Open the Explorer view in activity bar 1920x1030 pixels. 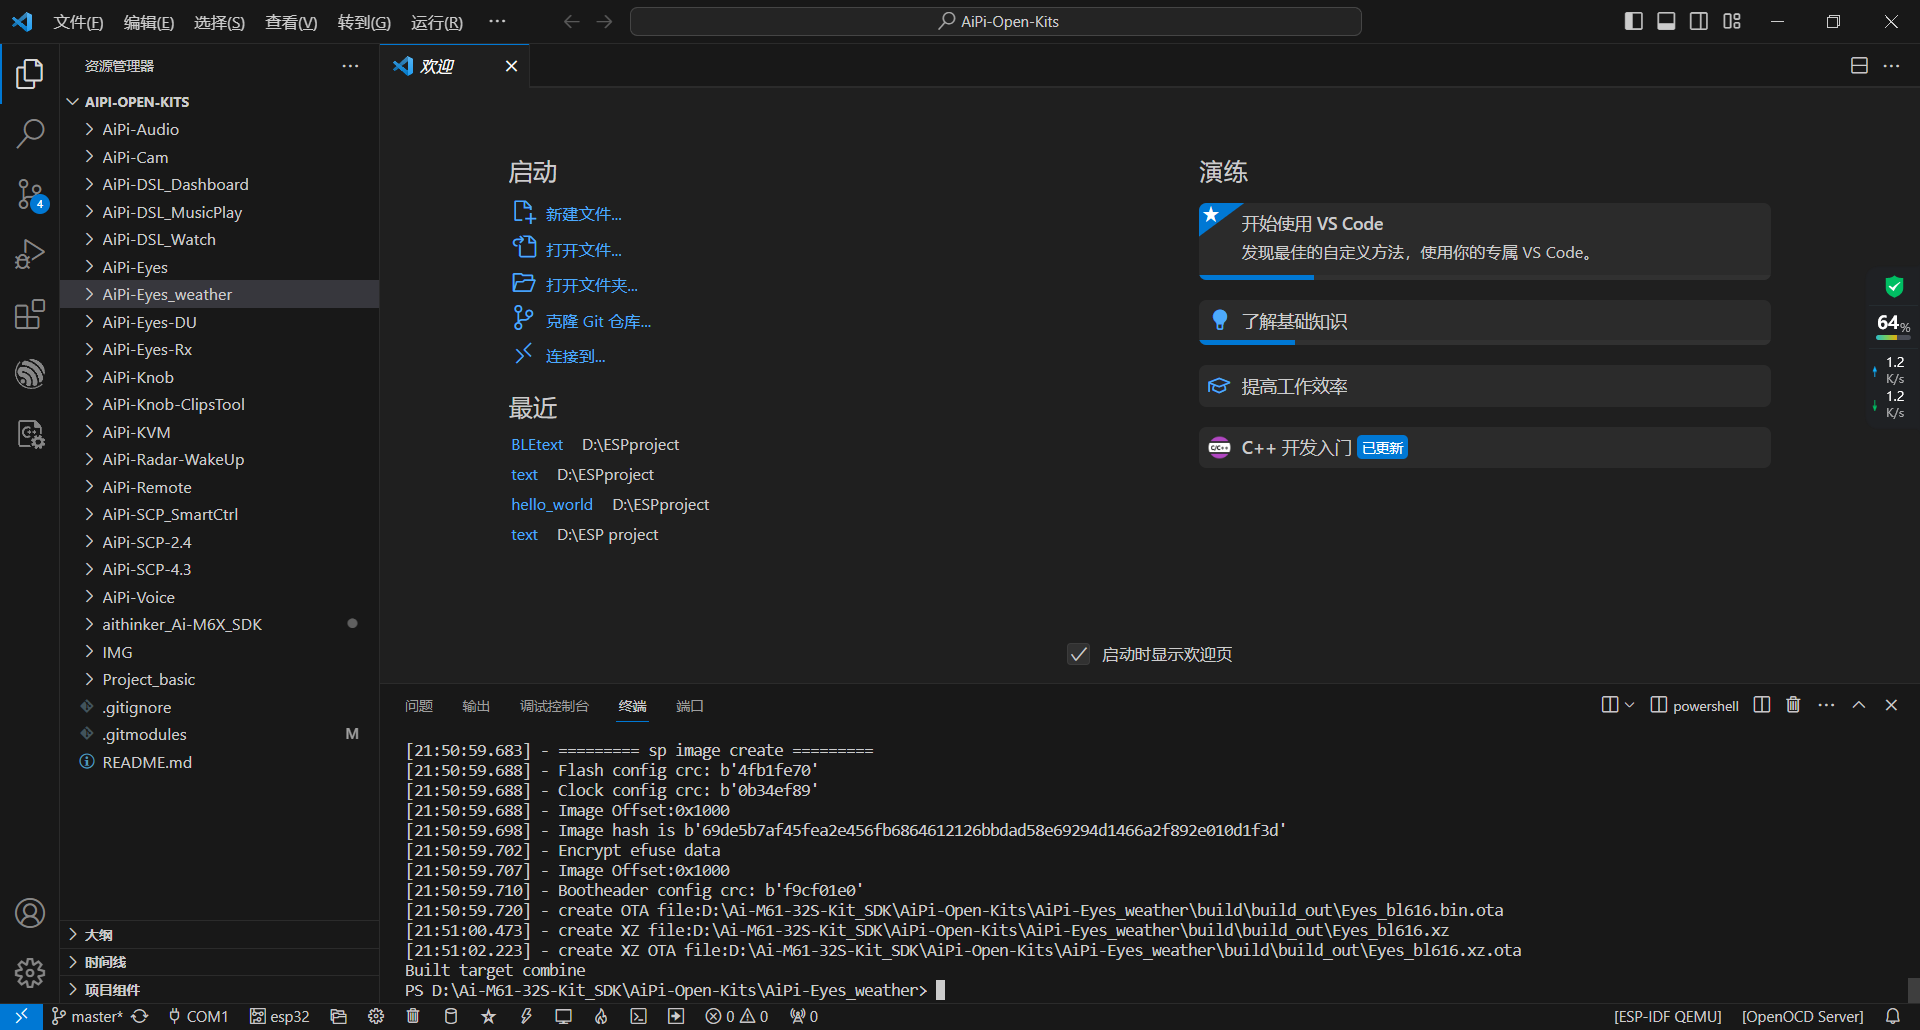(x=30, y=73)
